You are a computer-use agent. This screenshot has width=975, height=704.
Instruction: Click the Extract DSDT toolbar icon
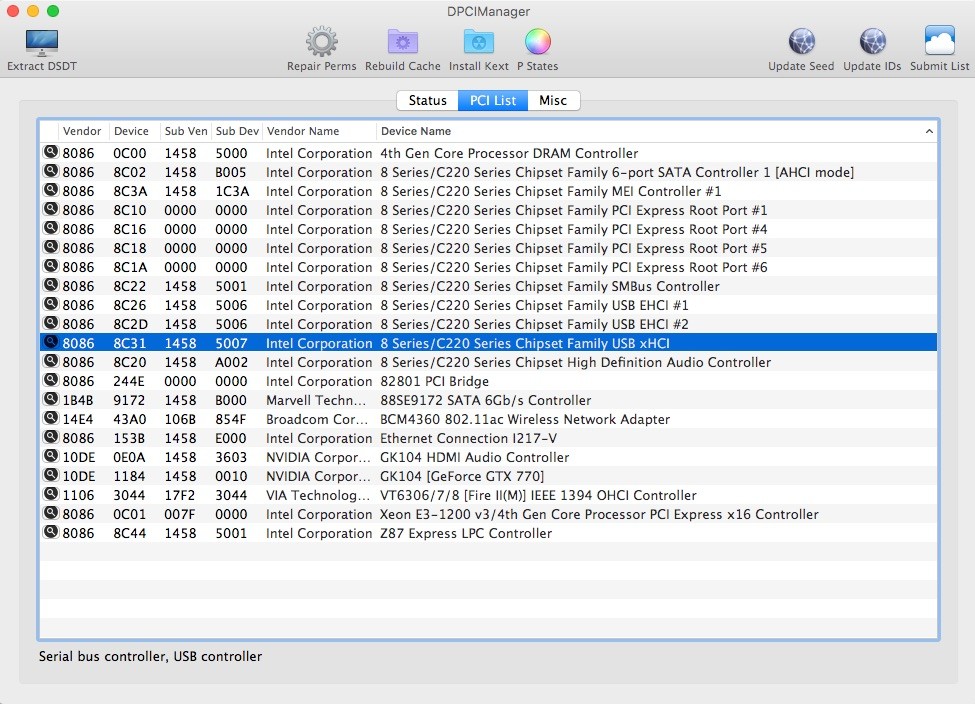coord(41,43)
